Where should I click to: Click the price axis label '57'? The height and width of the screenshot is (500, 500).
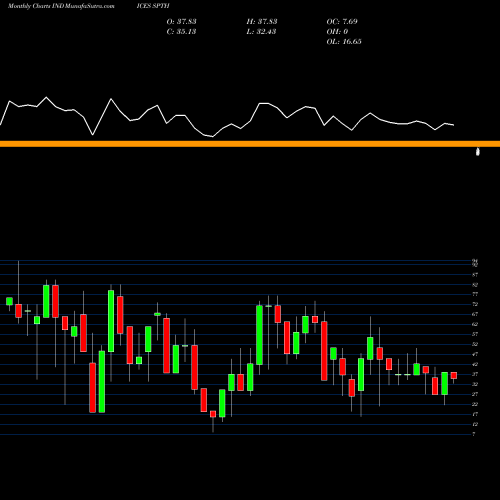click(x=475, y=334)
